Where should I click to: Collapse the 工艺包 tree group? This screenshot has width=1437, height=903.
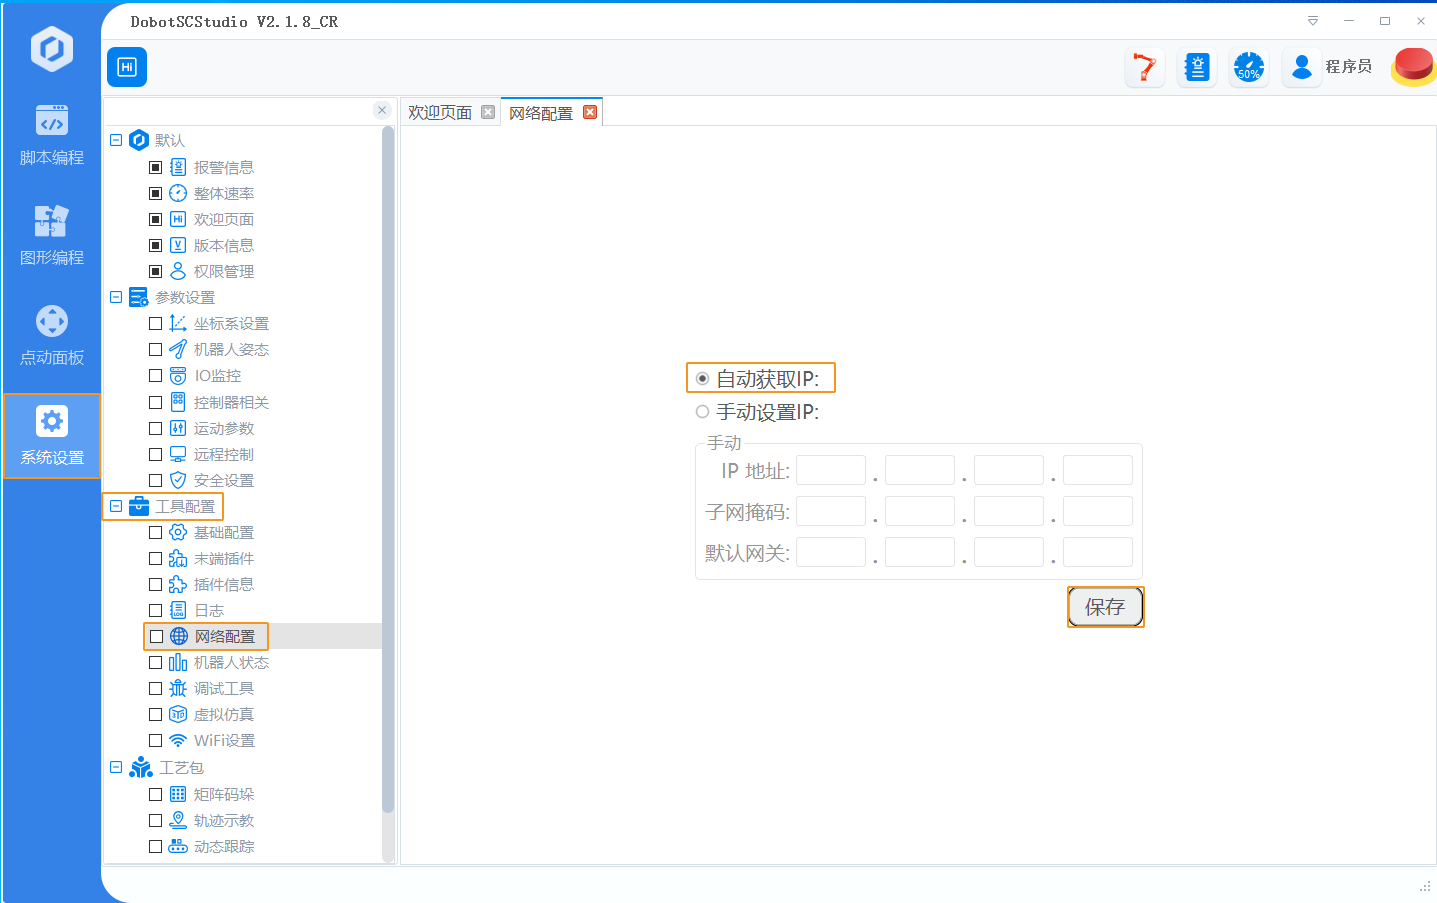point(116,767)
